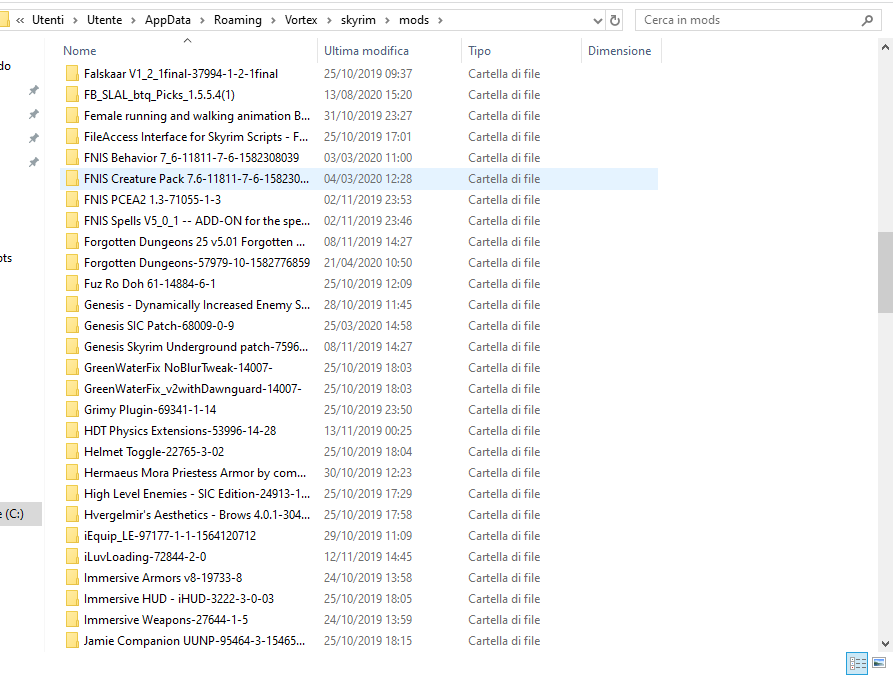The width and height of the screenshot is (893, 676).
Task: Select the FNIS PCEA2 1.3 folder icon
Action: (x=72, y=200)
